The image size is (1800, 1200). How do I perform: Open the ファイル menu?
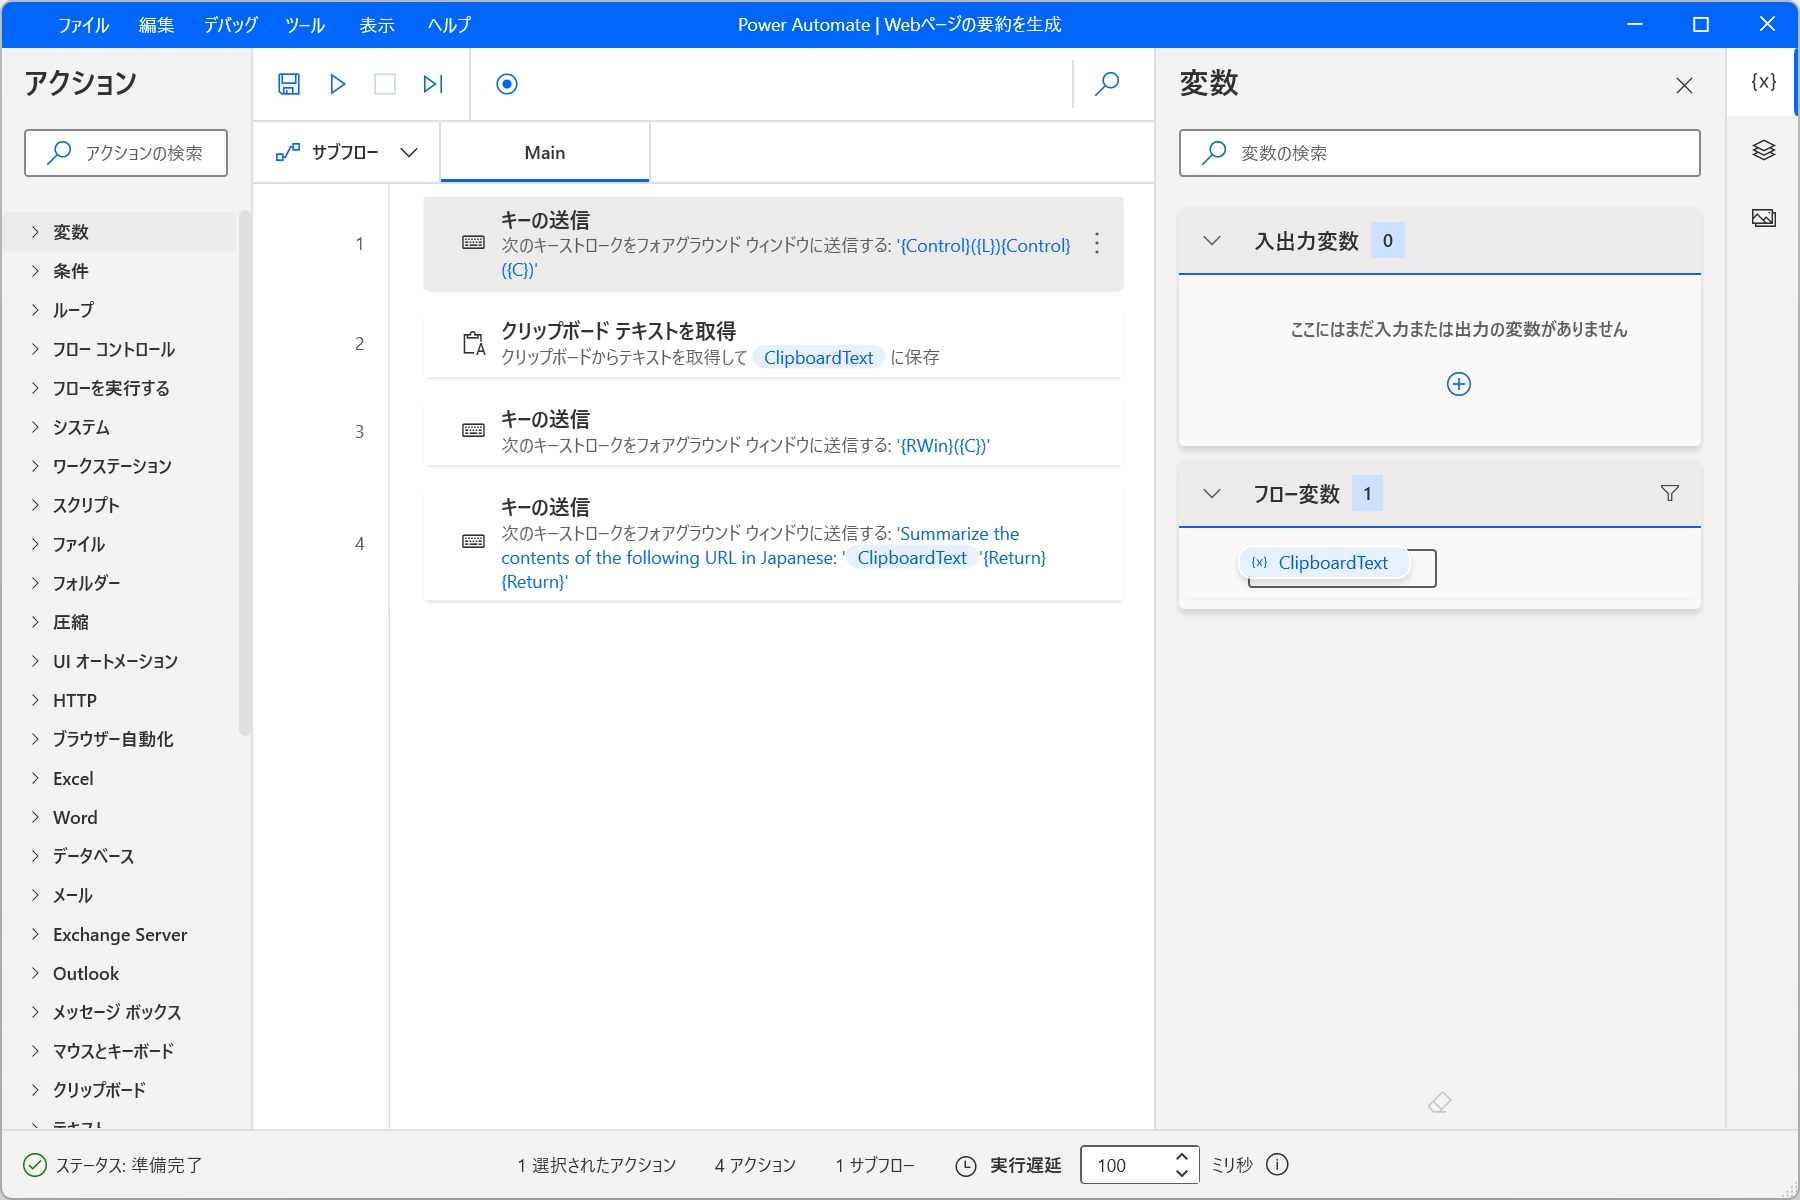[x=83, y=25]
